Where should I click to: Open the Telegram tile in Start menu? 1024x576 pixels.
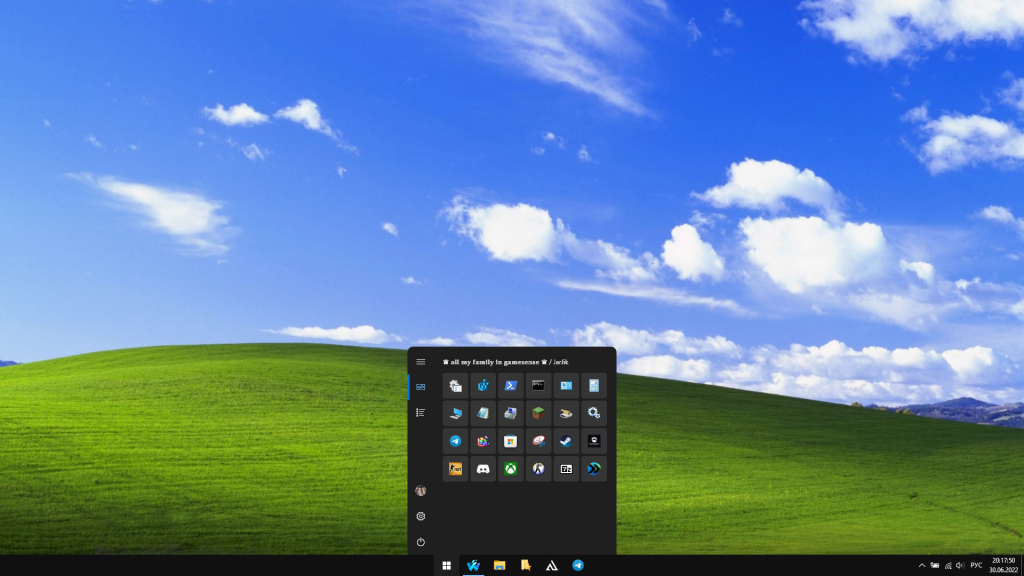455,441
